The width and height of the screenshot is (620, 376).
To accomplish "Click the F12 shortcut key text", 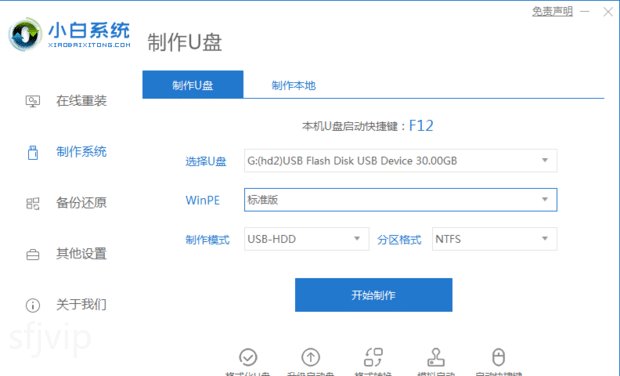I will coord(421,126).
